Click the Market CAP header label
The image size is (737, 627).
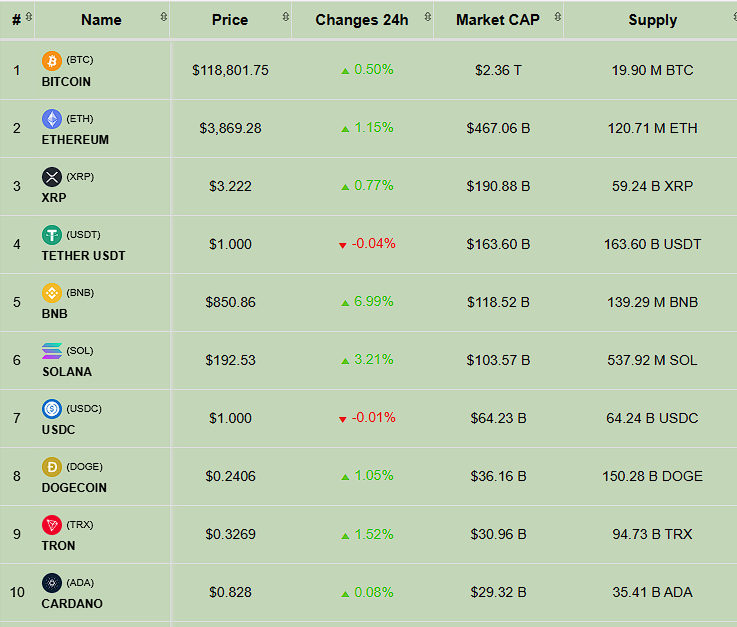(x=498, y=20)
